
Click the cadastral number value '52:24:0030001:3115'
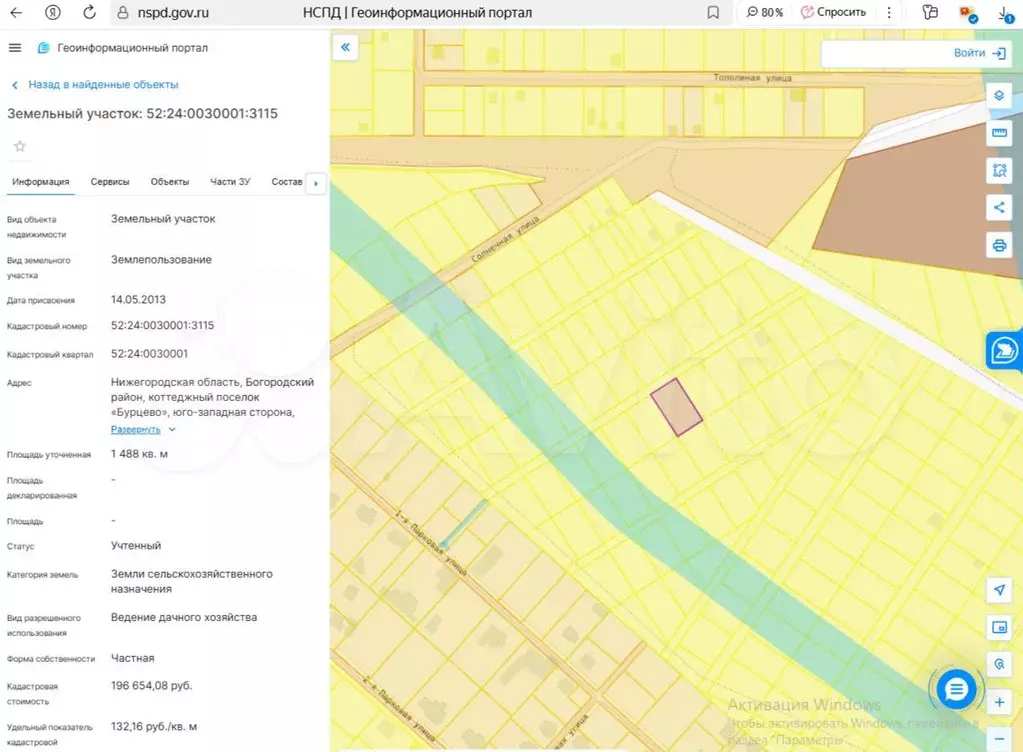(x=162, y=325)
